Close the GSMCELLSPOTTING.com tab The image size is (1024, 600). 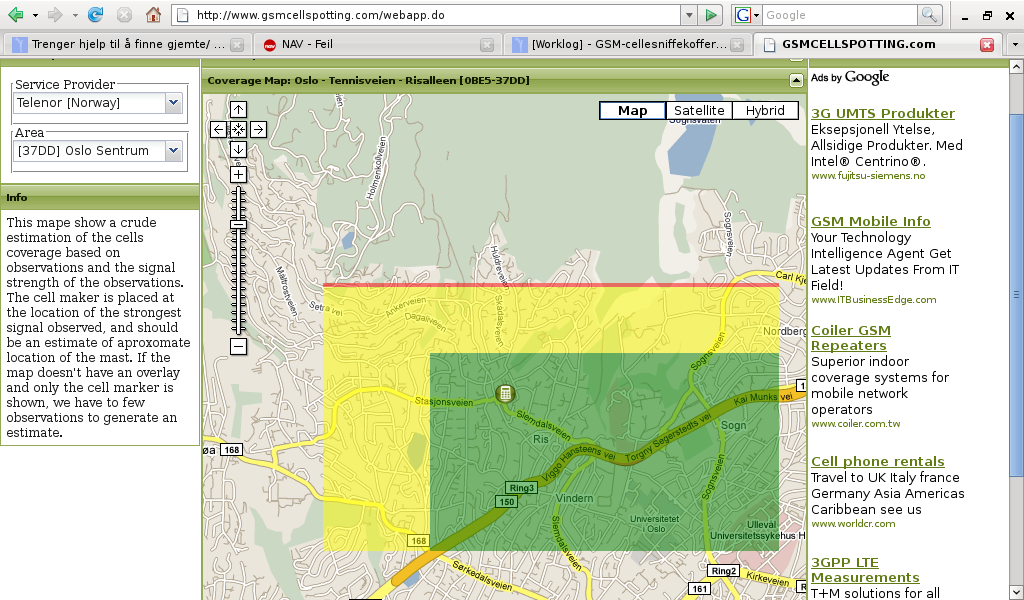987,44
